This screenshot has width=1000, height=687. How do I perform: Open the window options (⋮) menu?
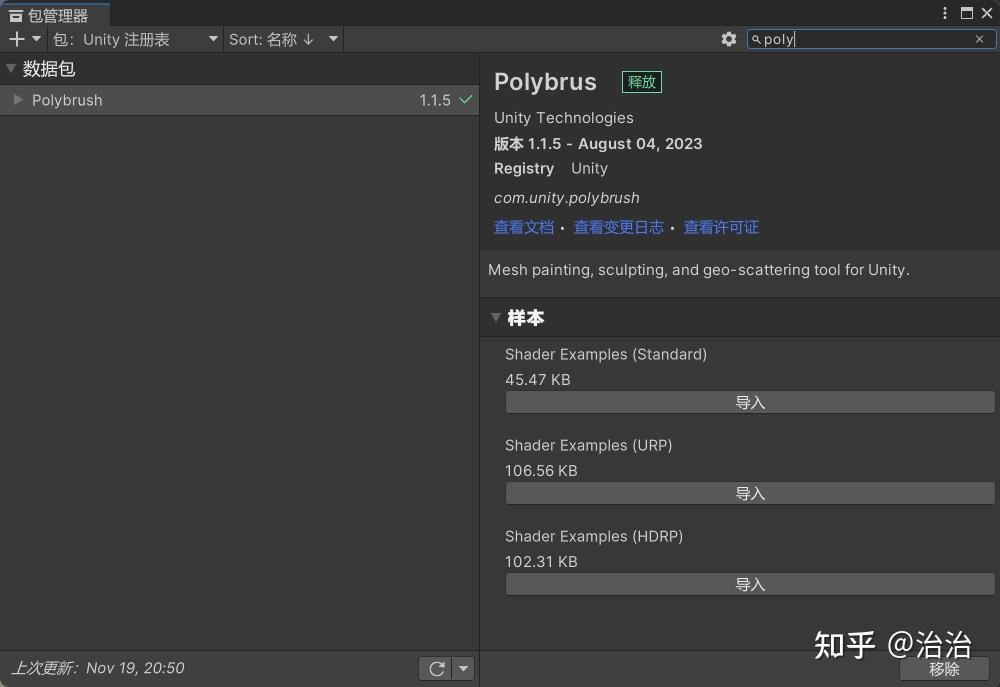pos(944,12)
